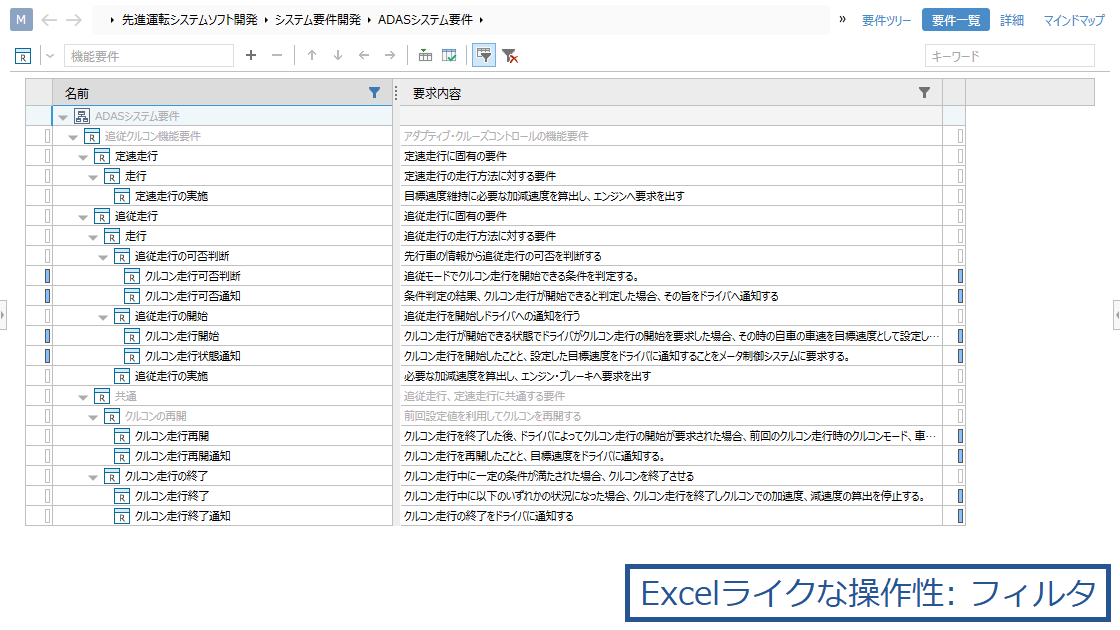Image resolution: width=1120 pixels, height=630 pixels.
Task: Collapse the 追従クルコン機能要件 tree node
Action: click(73, 136)
